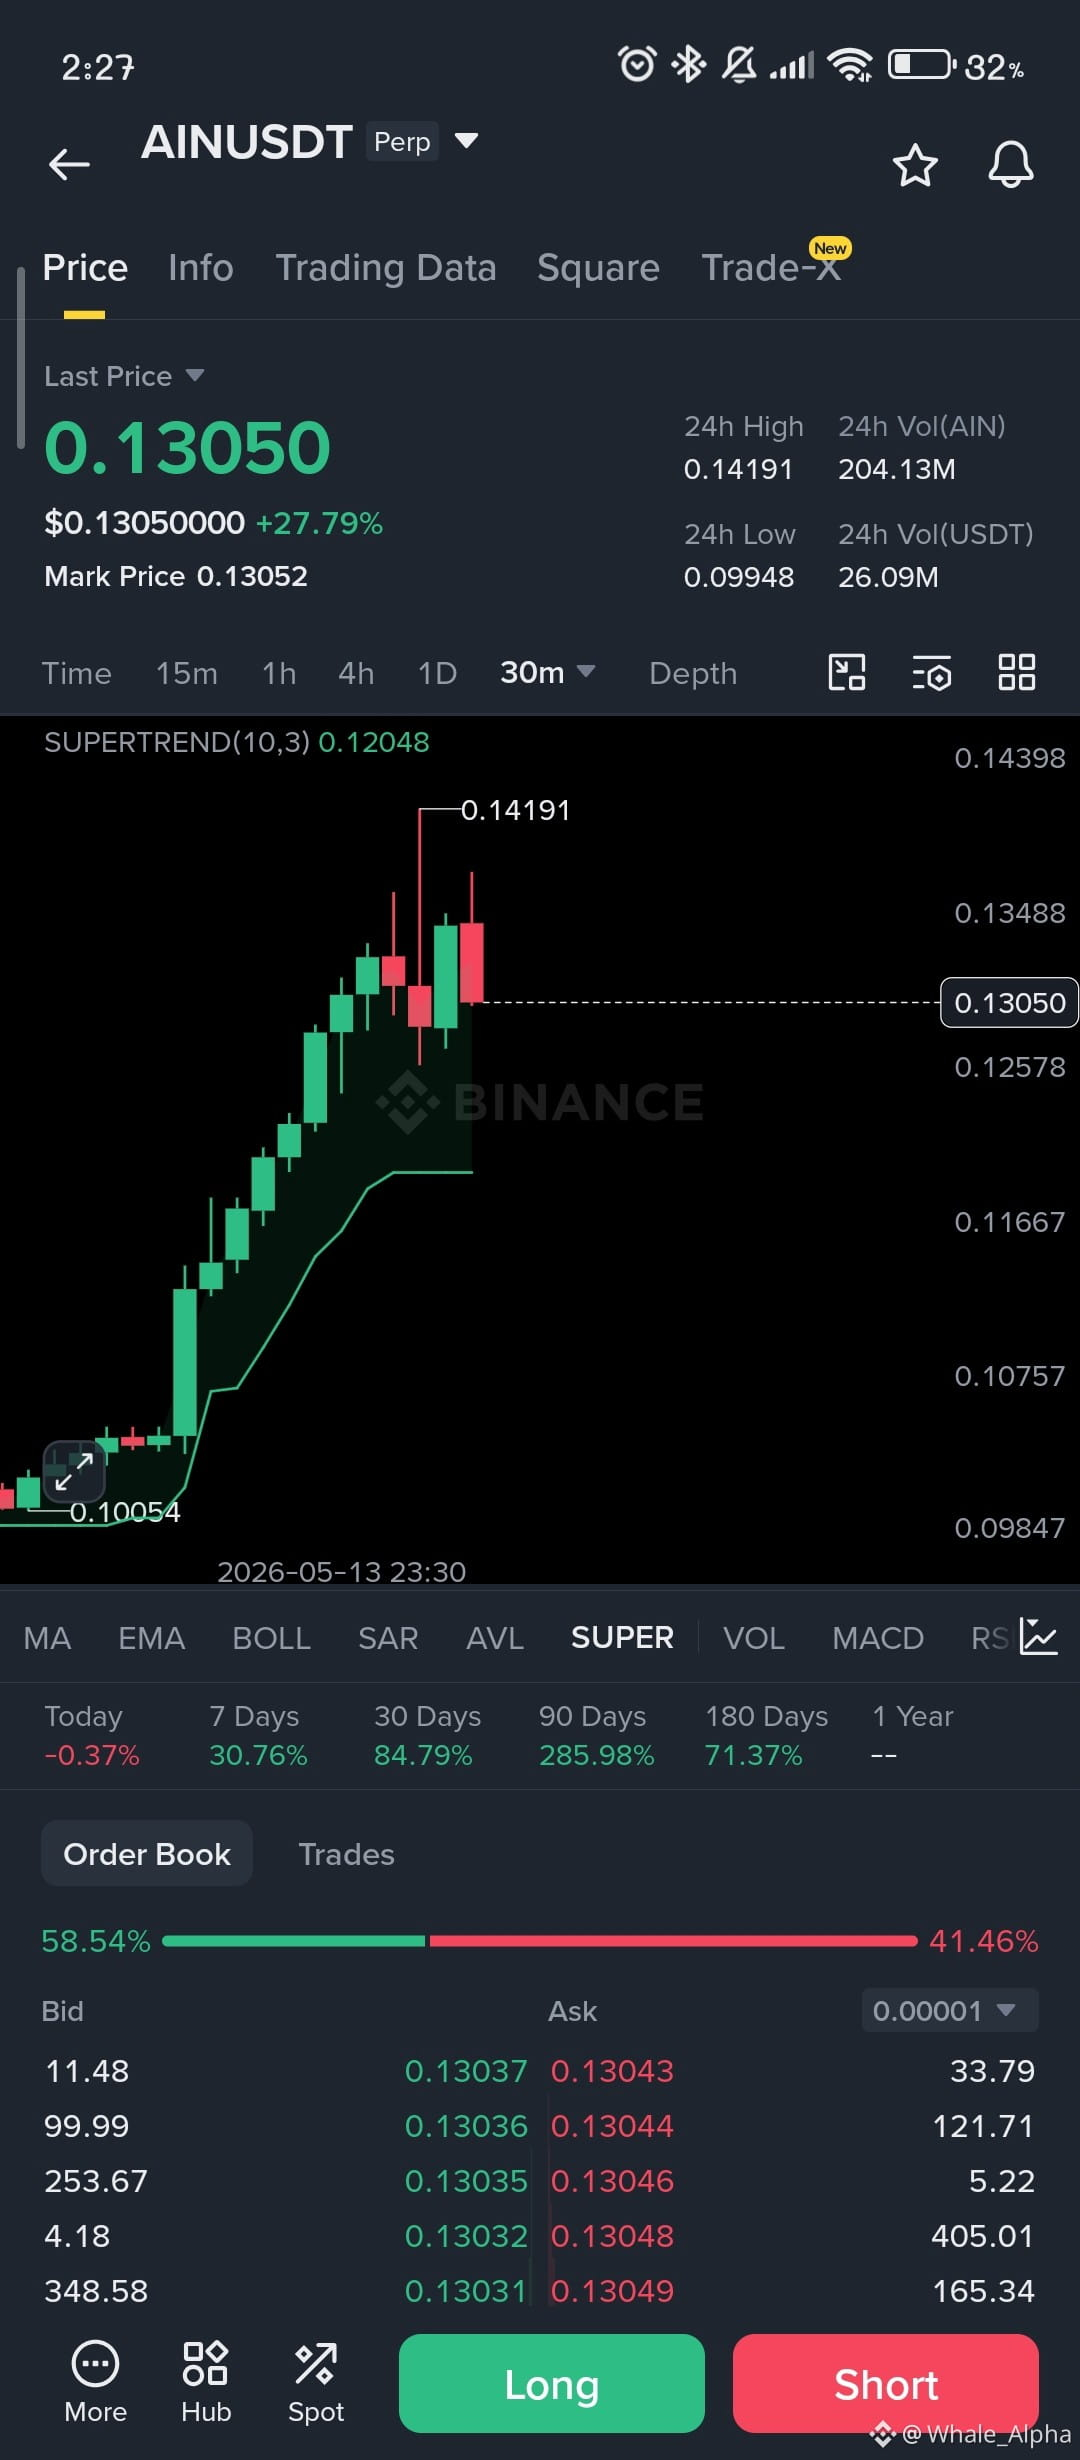Screen dimensions: 1080x2460
Task: Select the 4h chart interval
Action: pos(356,673)
